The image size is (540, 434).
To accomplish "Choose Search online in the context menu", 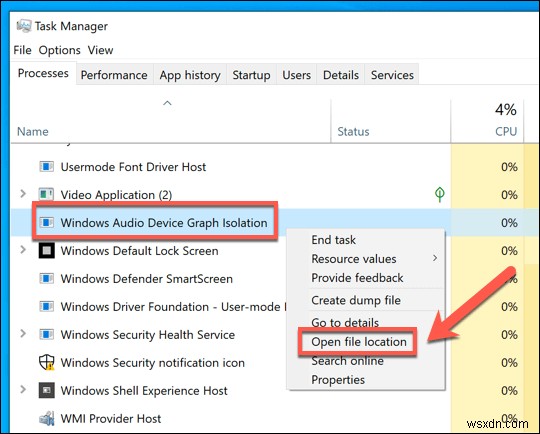I will tap(366, 361).
